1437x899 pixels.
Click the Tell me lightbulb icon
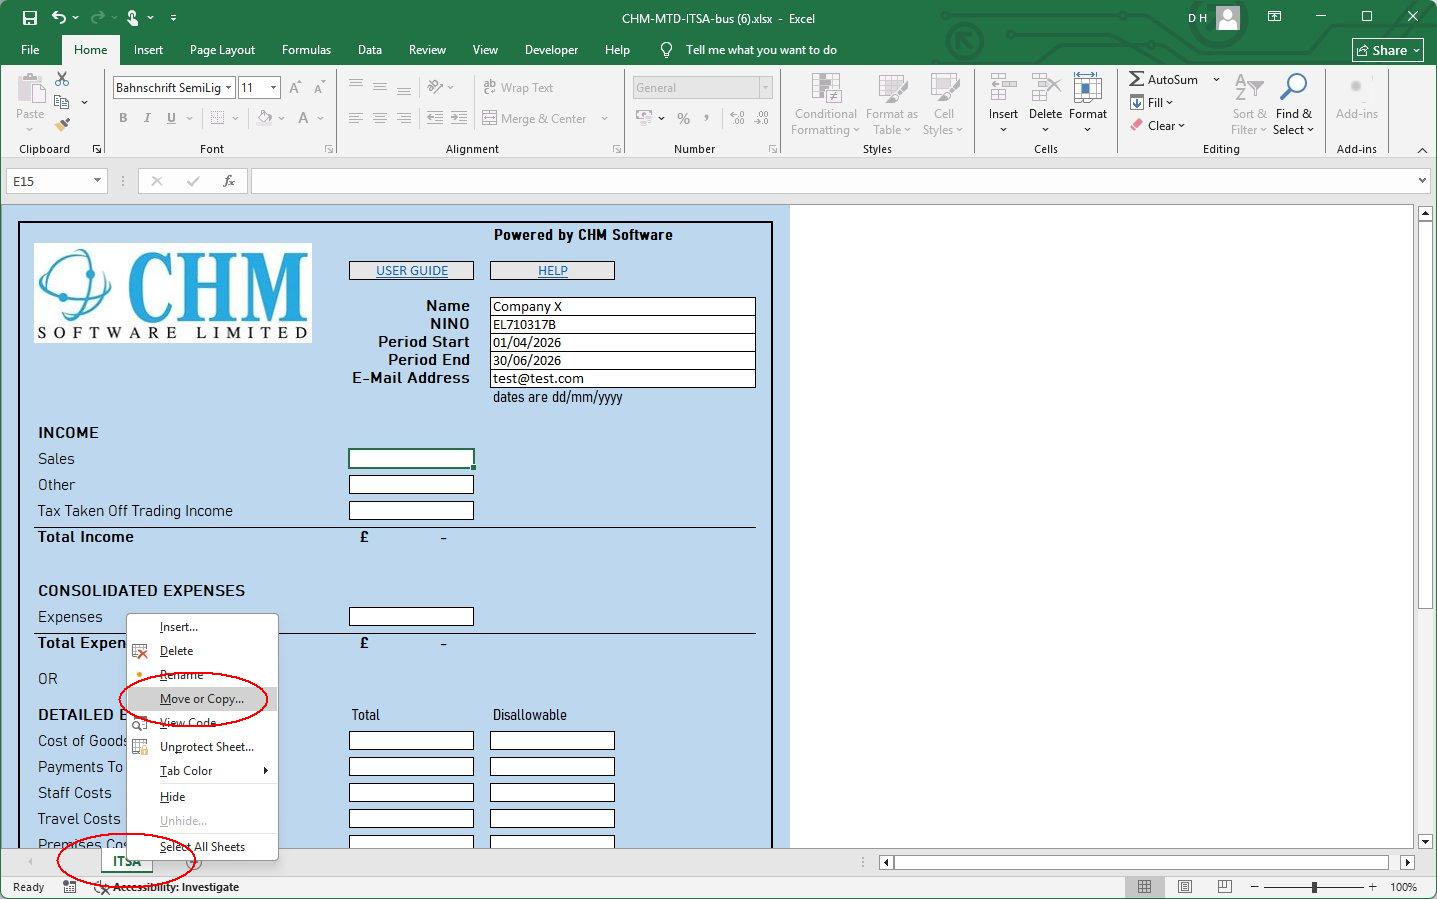click(666, 50)
